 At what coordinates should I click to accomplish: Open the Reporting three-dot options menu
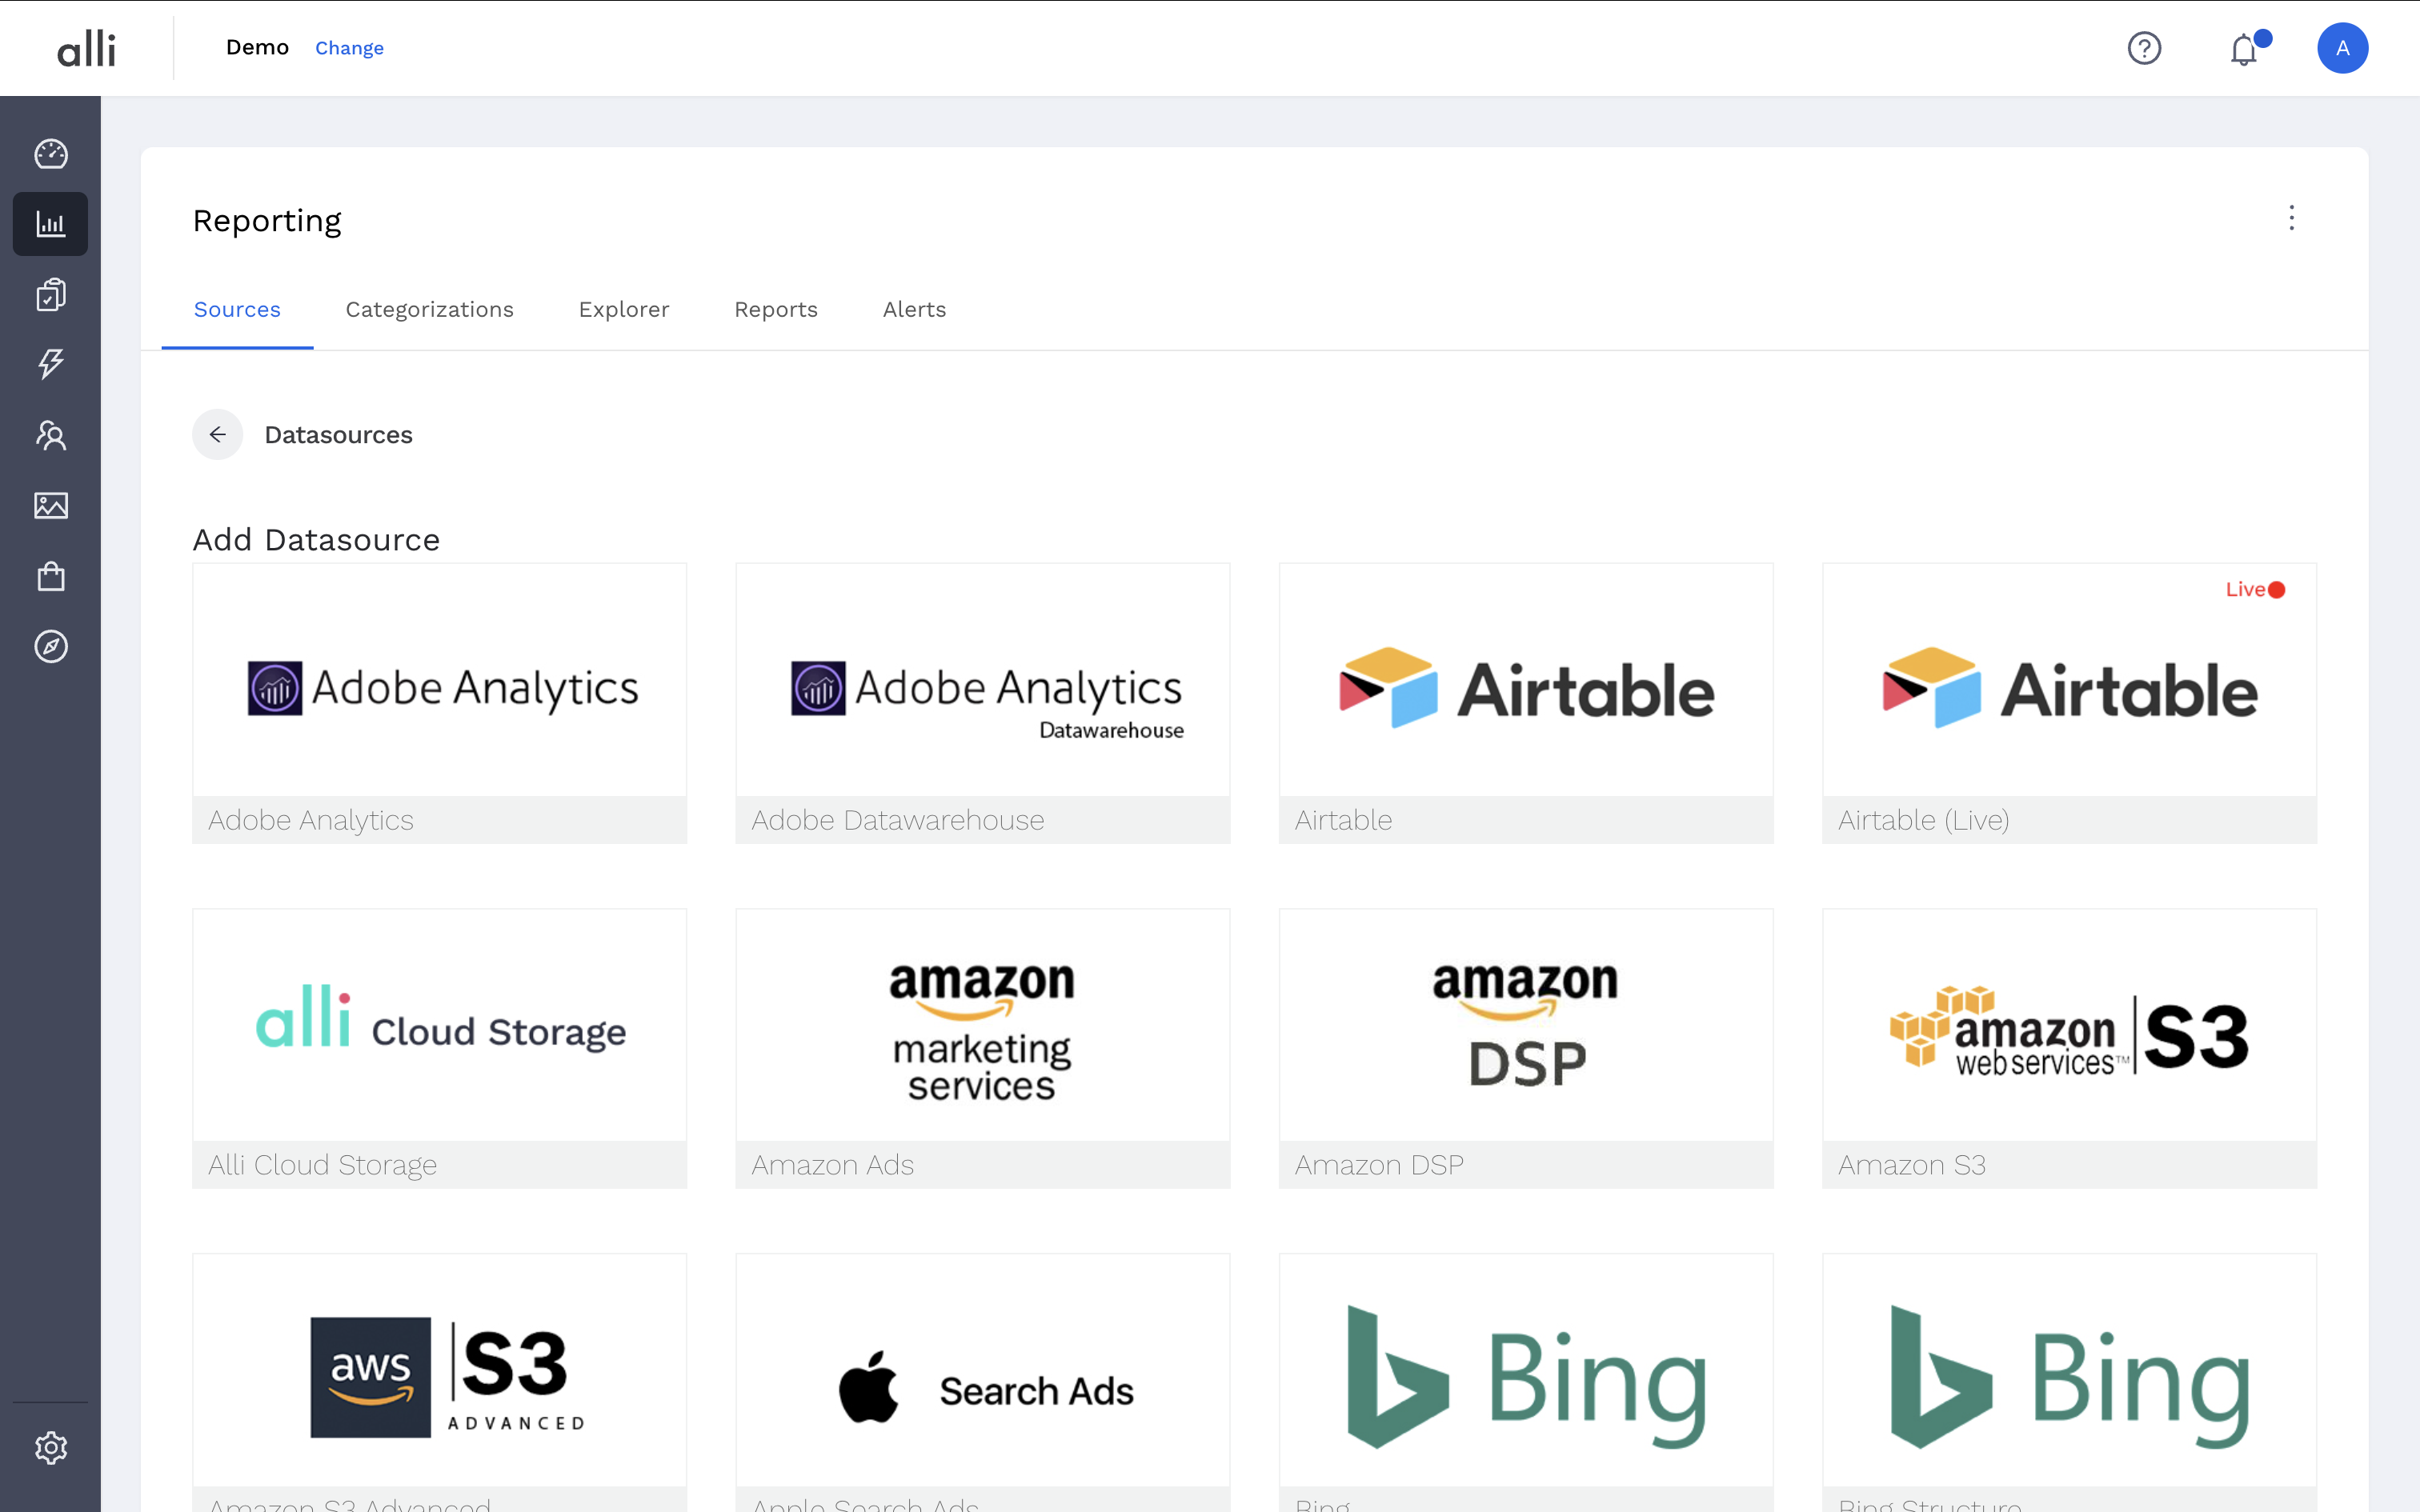coord(2291,218)
